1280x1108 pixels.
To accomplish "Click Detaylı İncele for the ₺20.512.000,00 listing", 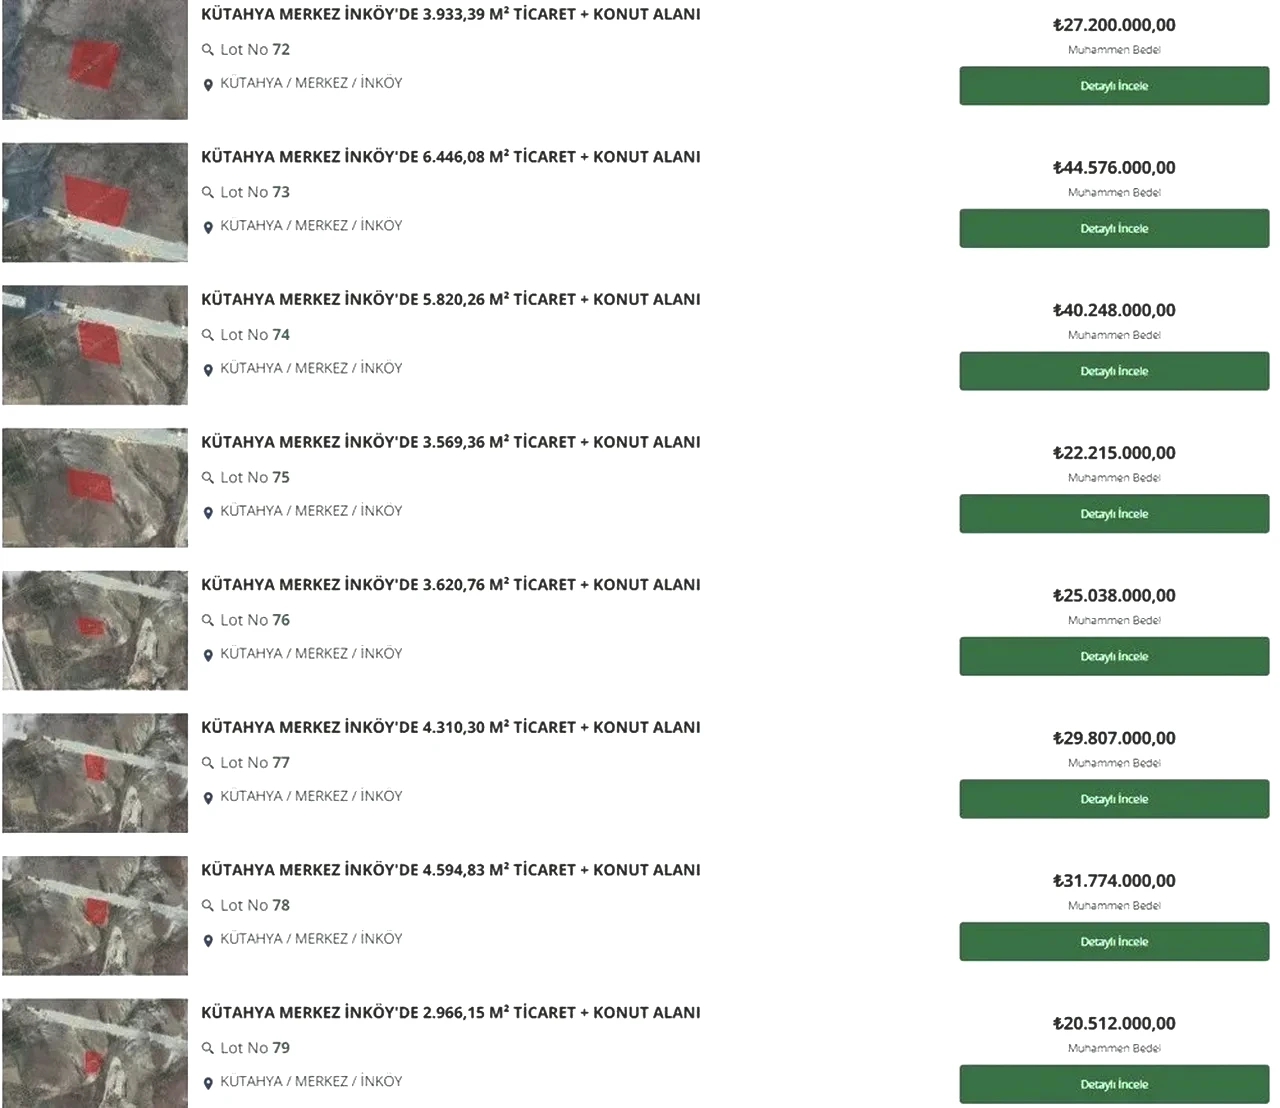I will click(x=1114, y=1084).
